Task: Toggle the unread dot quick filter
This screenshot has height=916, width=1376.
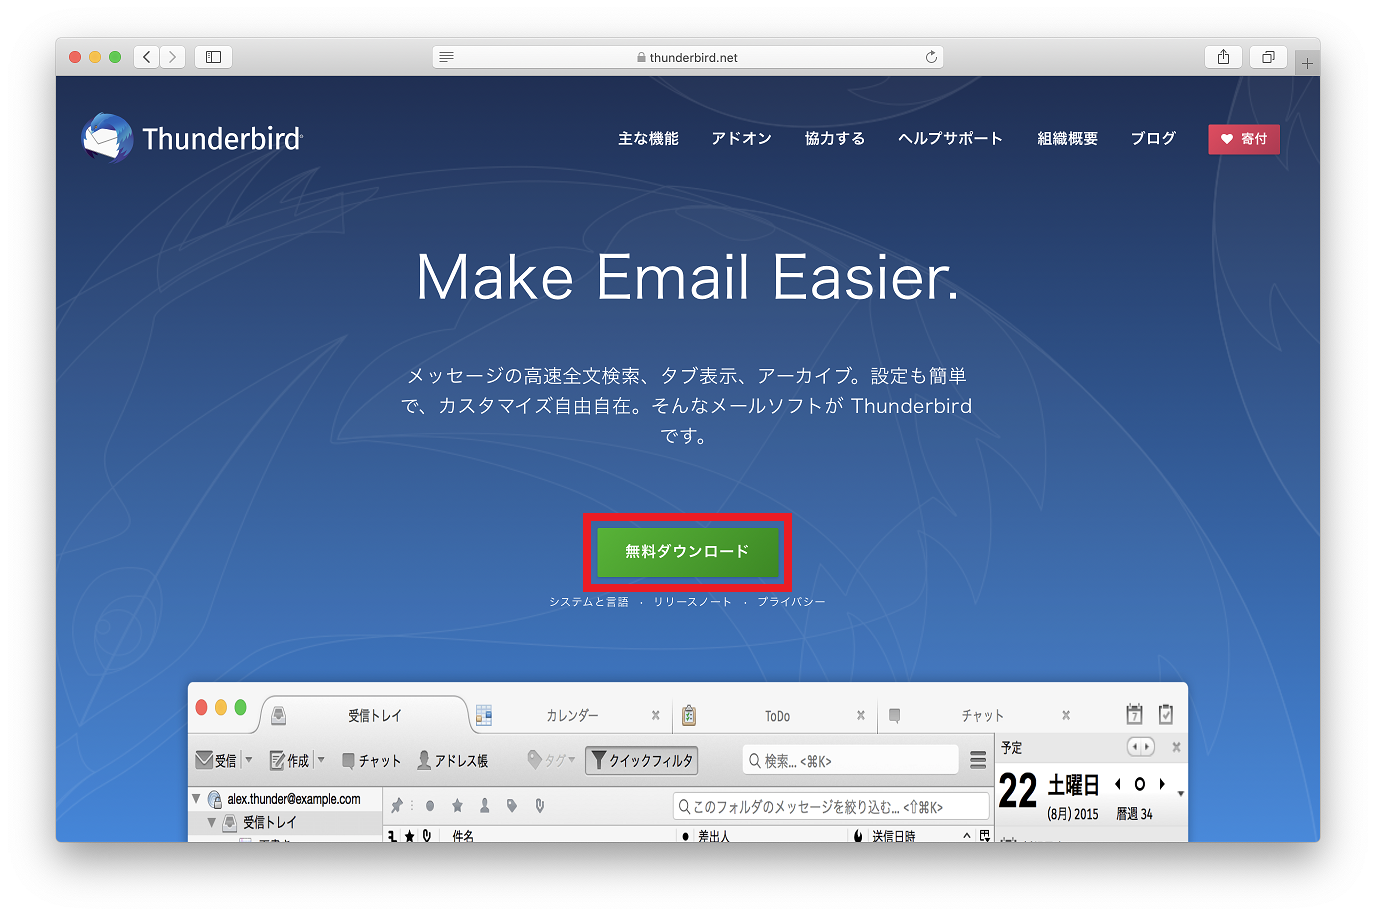Action: 429,805
